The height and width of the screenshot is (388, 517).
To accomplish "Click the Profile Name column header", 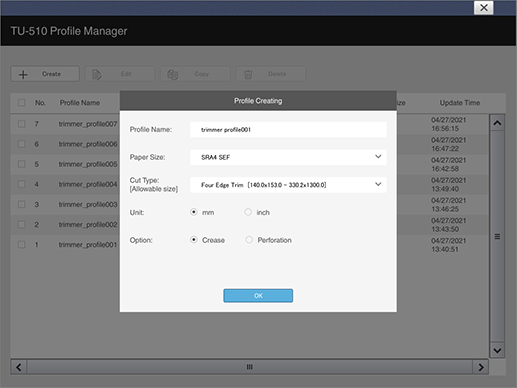I will 80,103.
